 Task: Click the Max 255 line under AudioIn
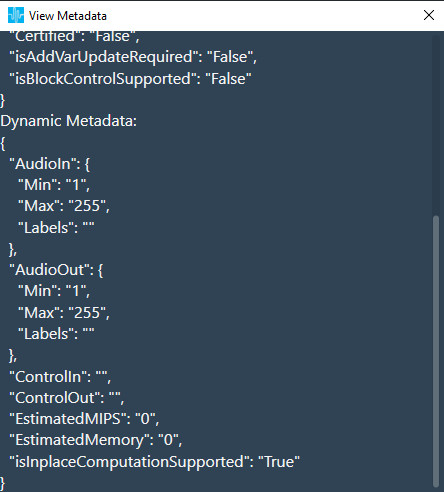[x=64, y=206]
